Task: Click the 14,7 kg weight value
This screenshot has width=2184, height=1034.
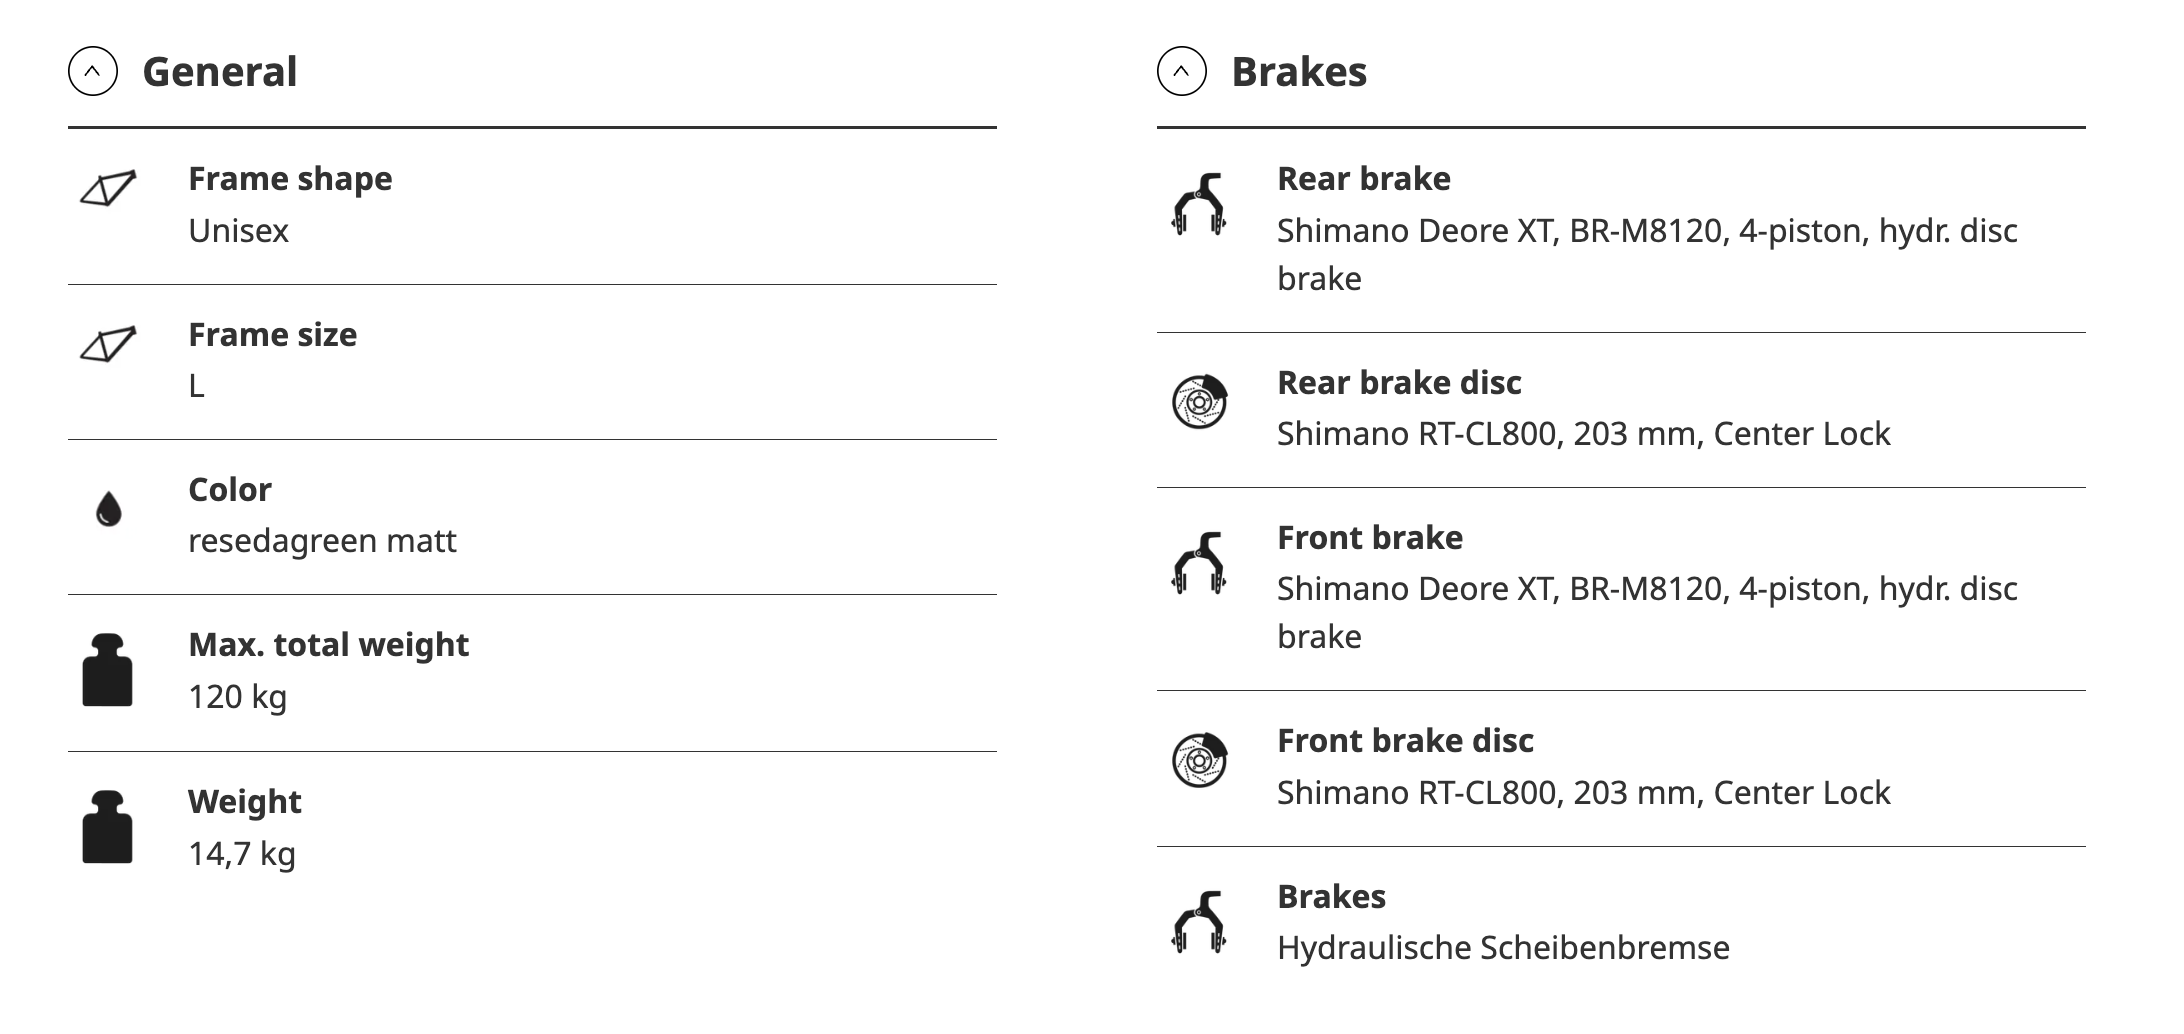Action: [241, 854]
